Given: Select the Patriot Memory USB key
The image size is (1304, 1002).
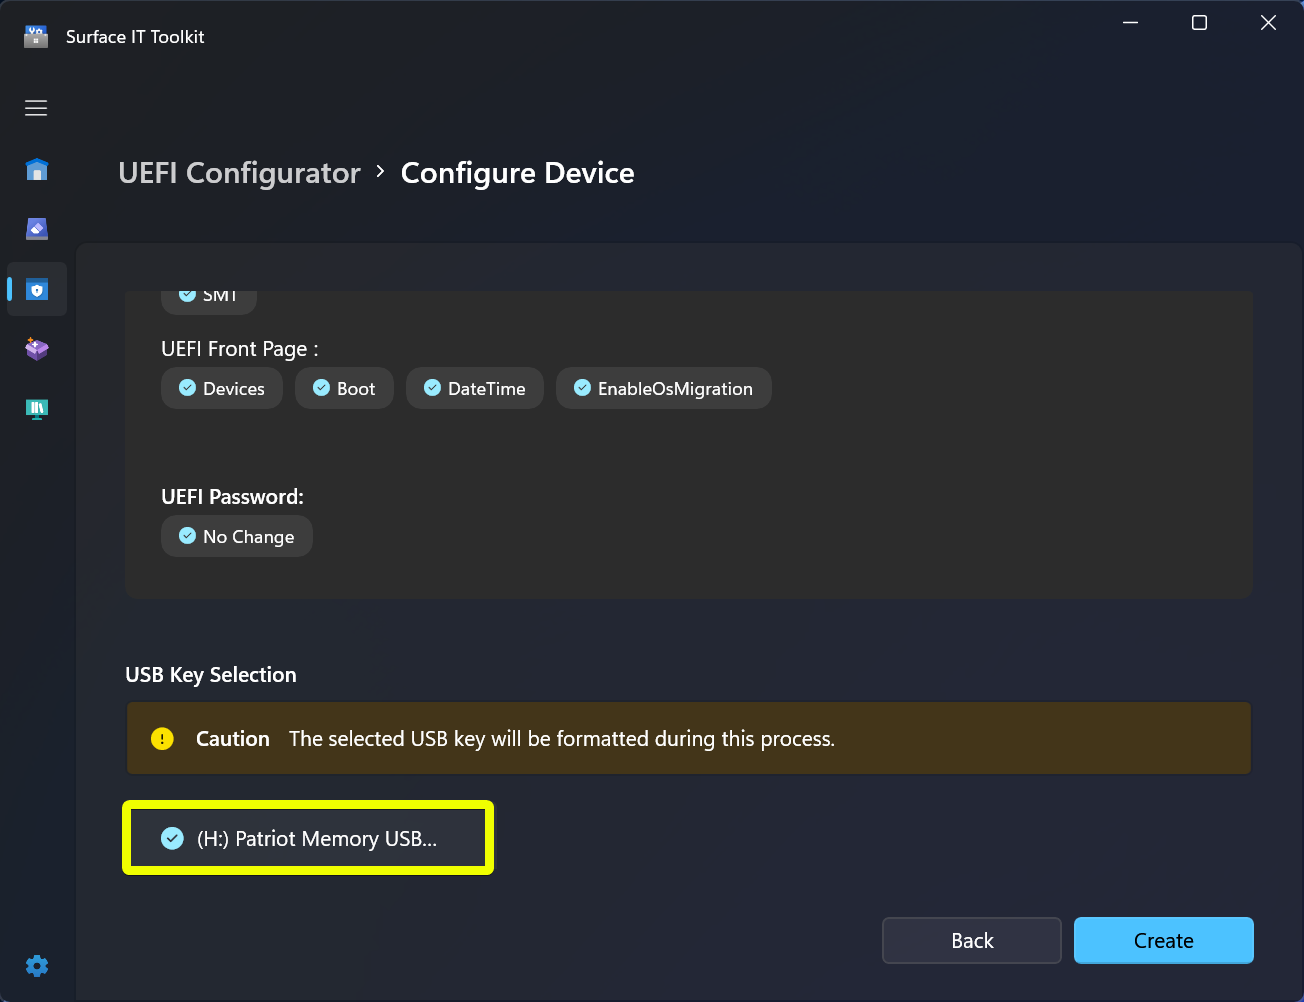Looking at the screenshot, I should pyautogui.click(x=307, y=838).
